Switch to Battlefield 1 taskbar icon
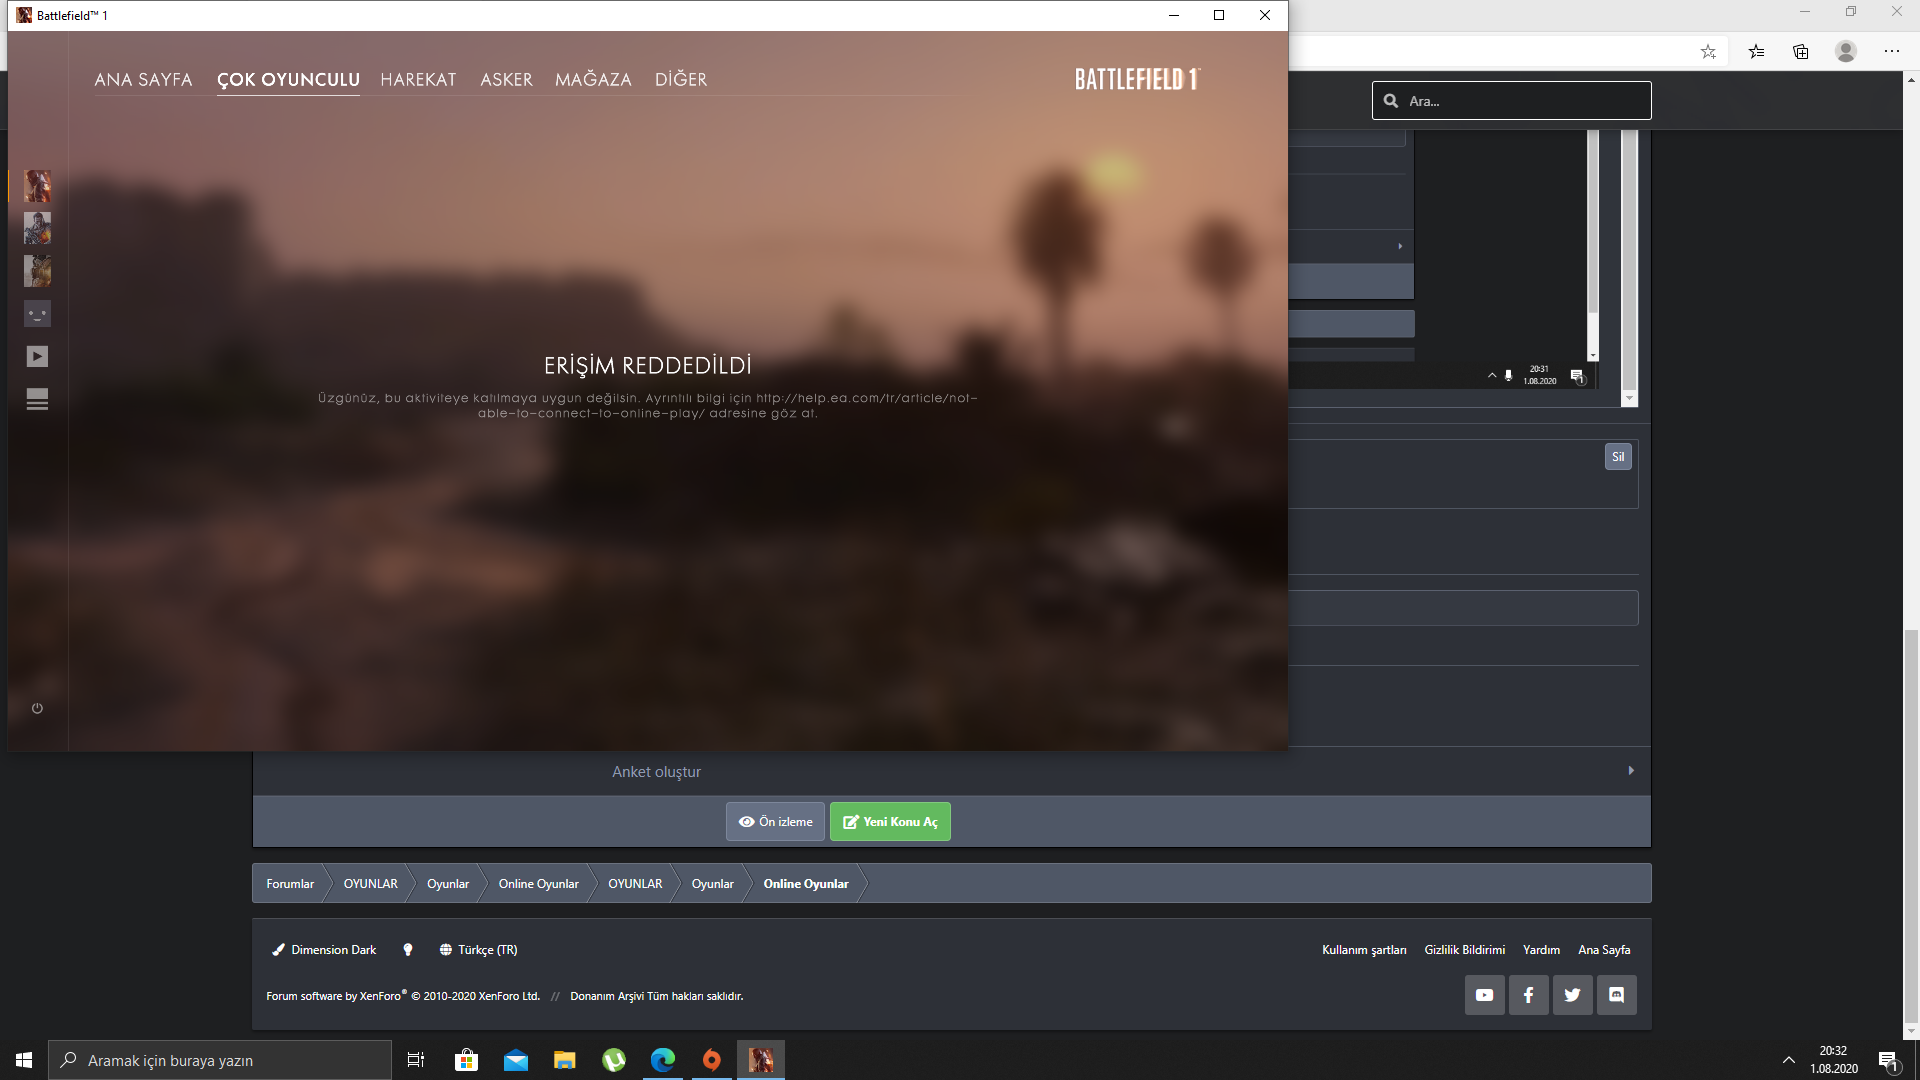Screen dimensions: 1920x1080 761,1060
